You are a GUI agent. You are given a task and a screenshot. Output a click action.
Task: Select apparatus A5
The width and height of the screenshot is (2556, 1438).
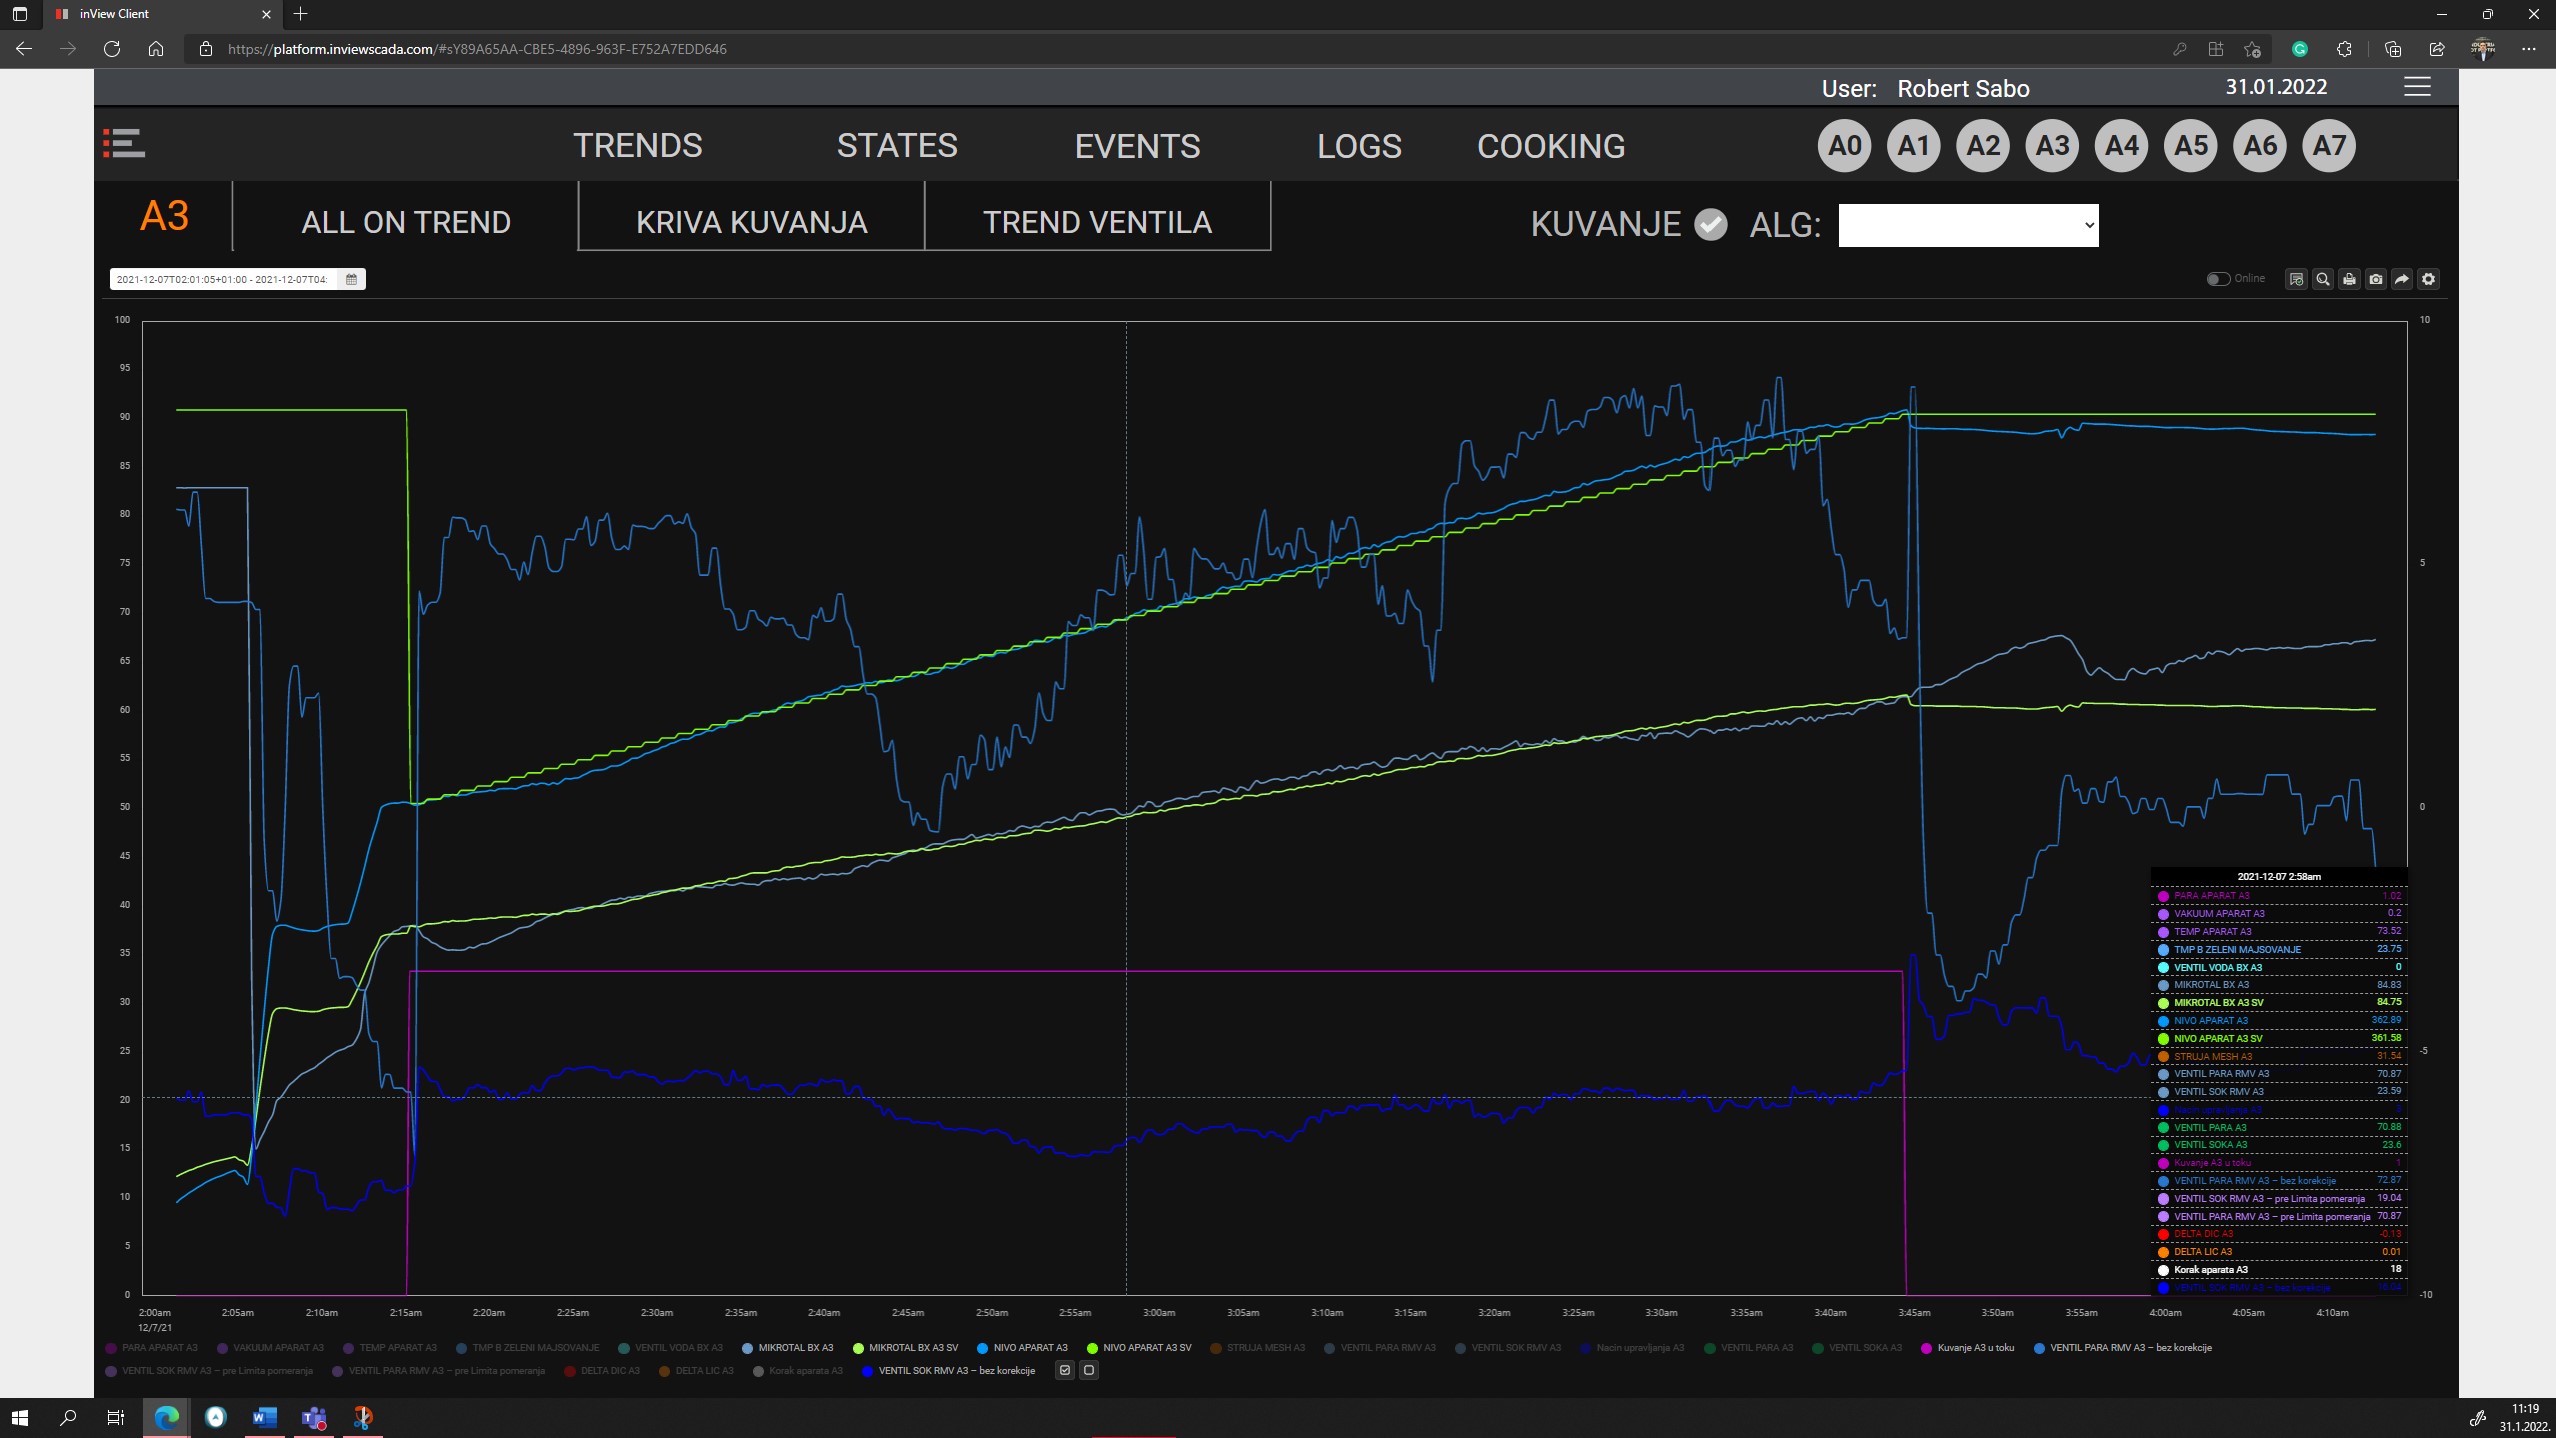click(2191, 146)
